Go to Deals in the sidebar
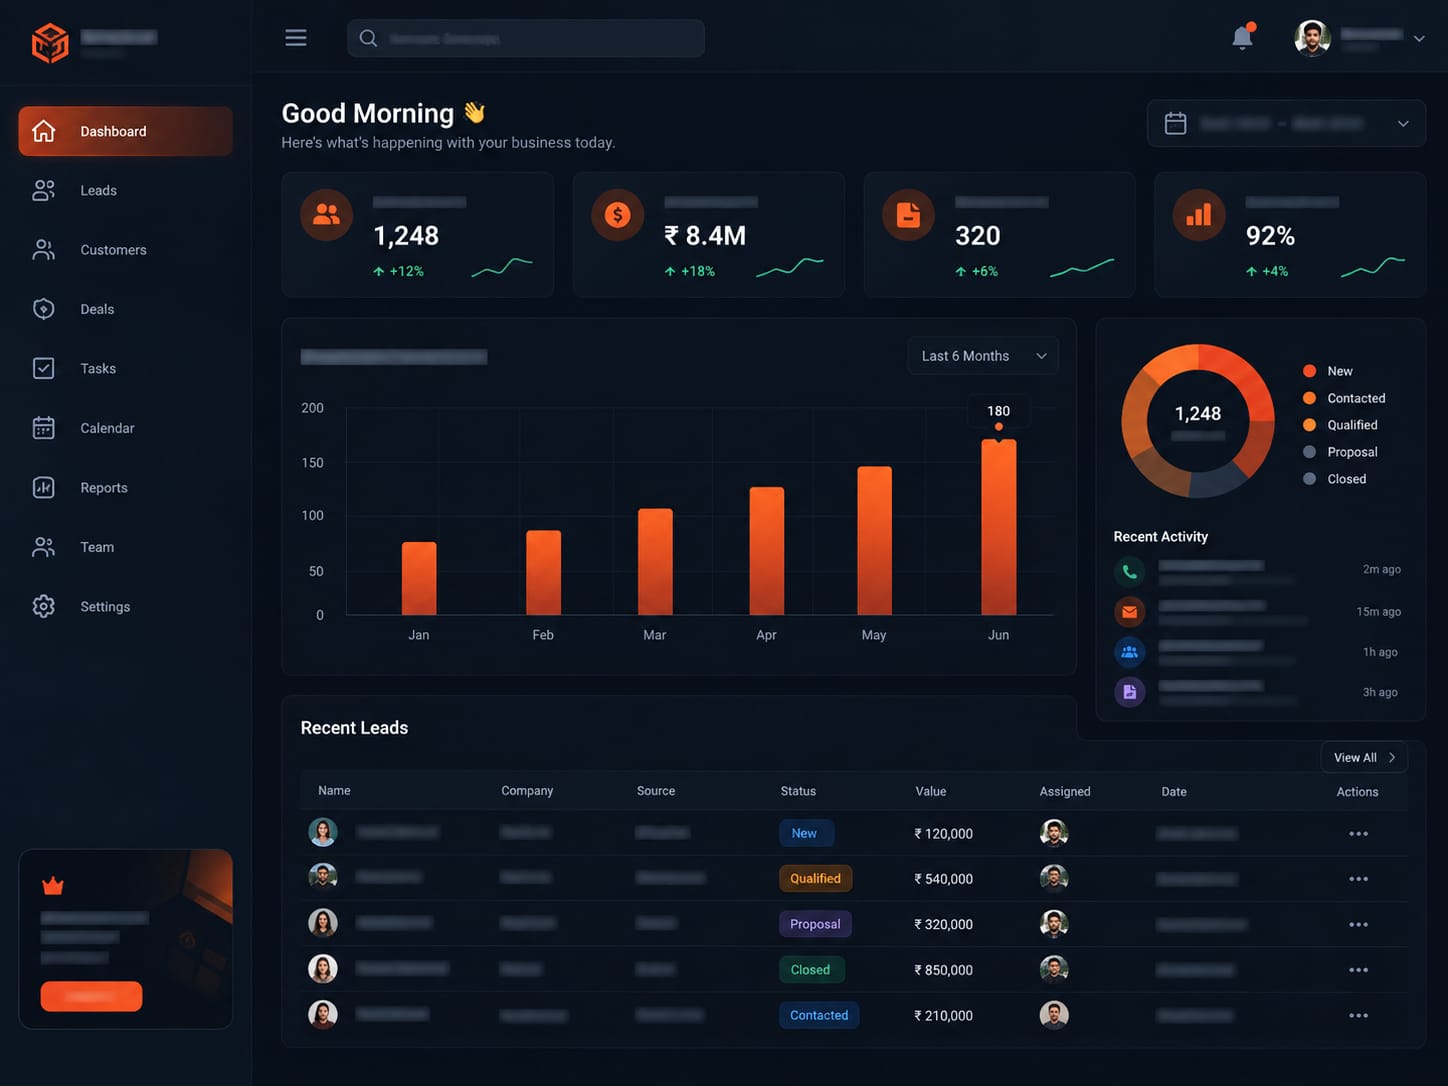Viewport: 1448px width, 1086px height. [126, 309]
